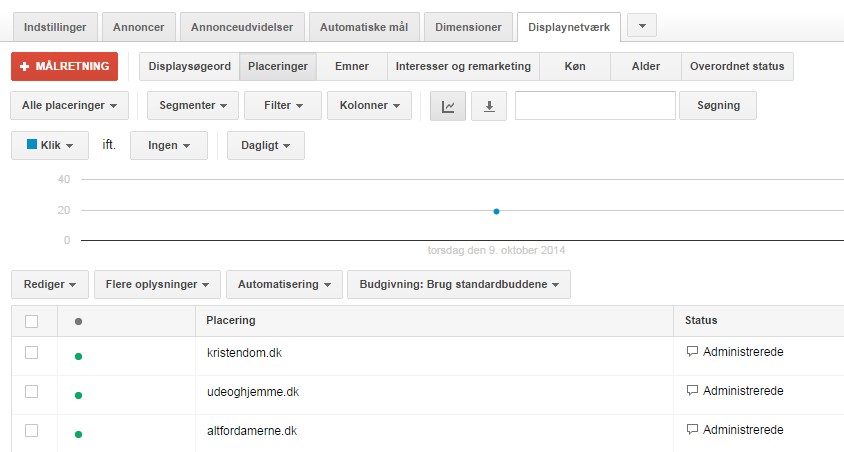
Task: Check the box for kristendom.dk row
Action: [x=32, y=352]
